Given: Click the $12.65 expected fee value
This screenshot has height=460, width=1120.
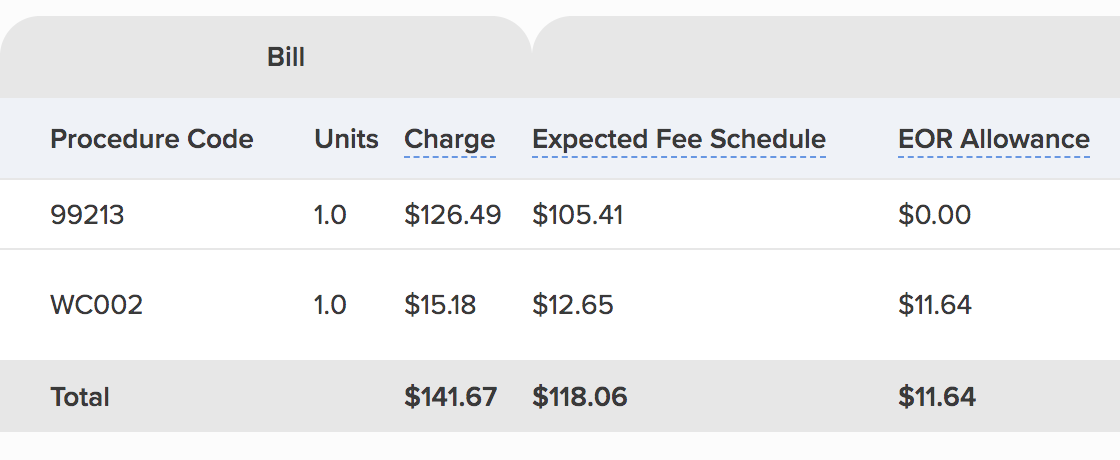Looking at the screenshot, I should [x=572, y=305].
